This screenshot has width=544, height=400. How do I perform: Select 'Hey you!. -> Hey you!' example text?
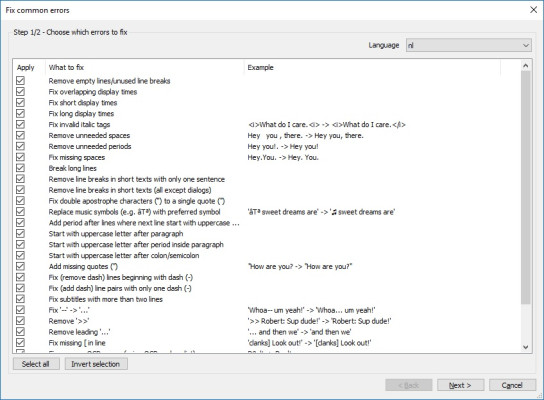pos(283,146)
